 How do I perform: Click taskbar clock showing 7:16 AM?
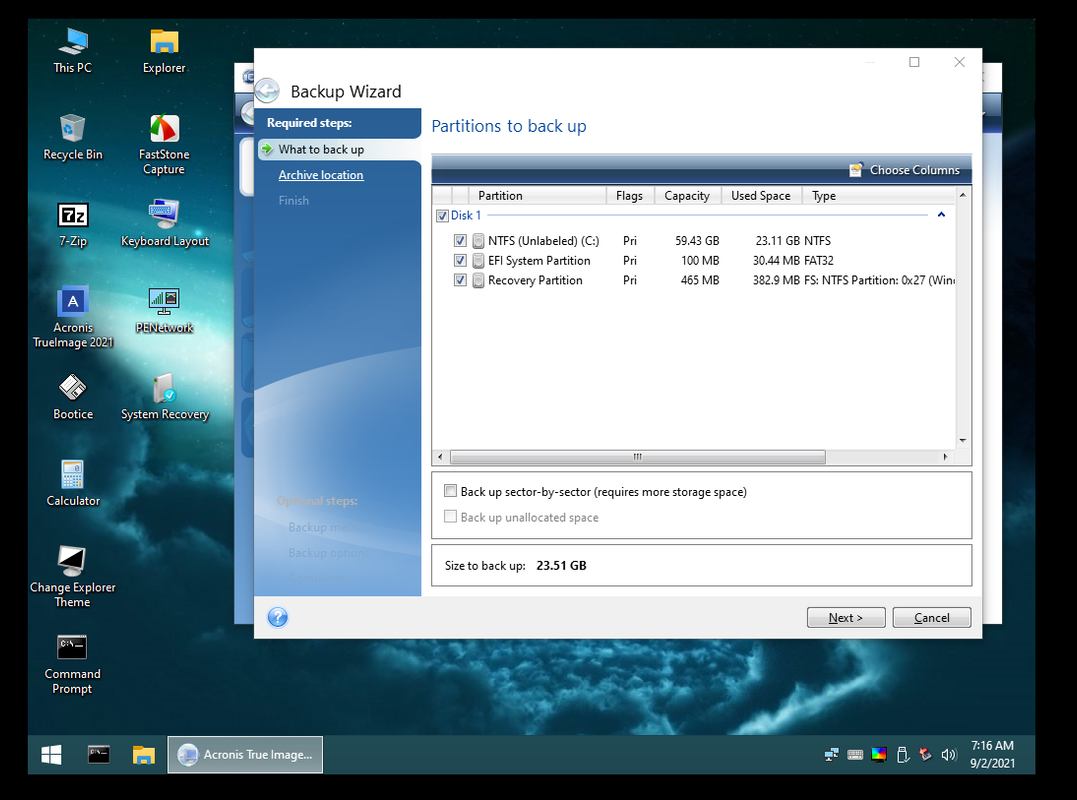point(992,755)
